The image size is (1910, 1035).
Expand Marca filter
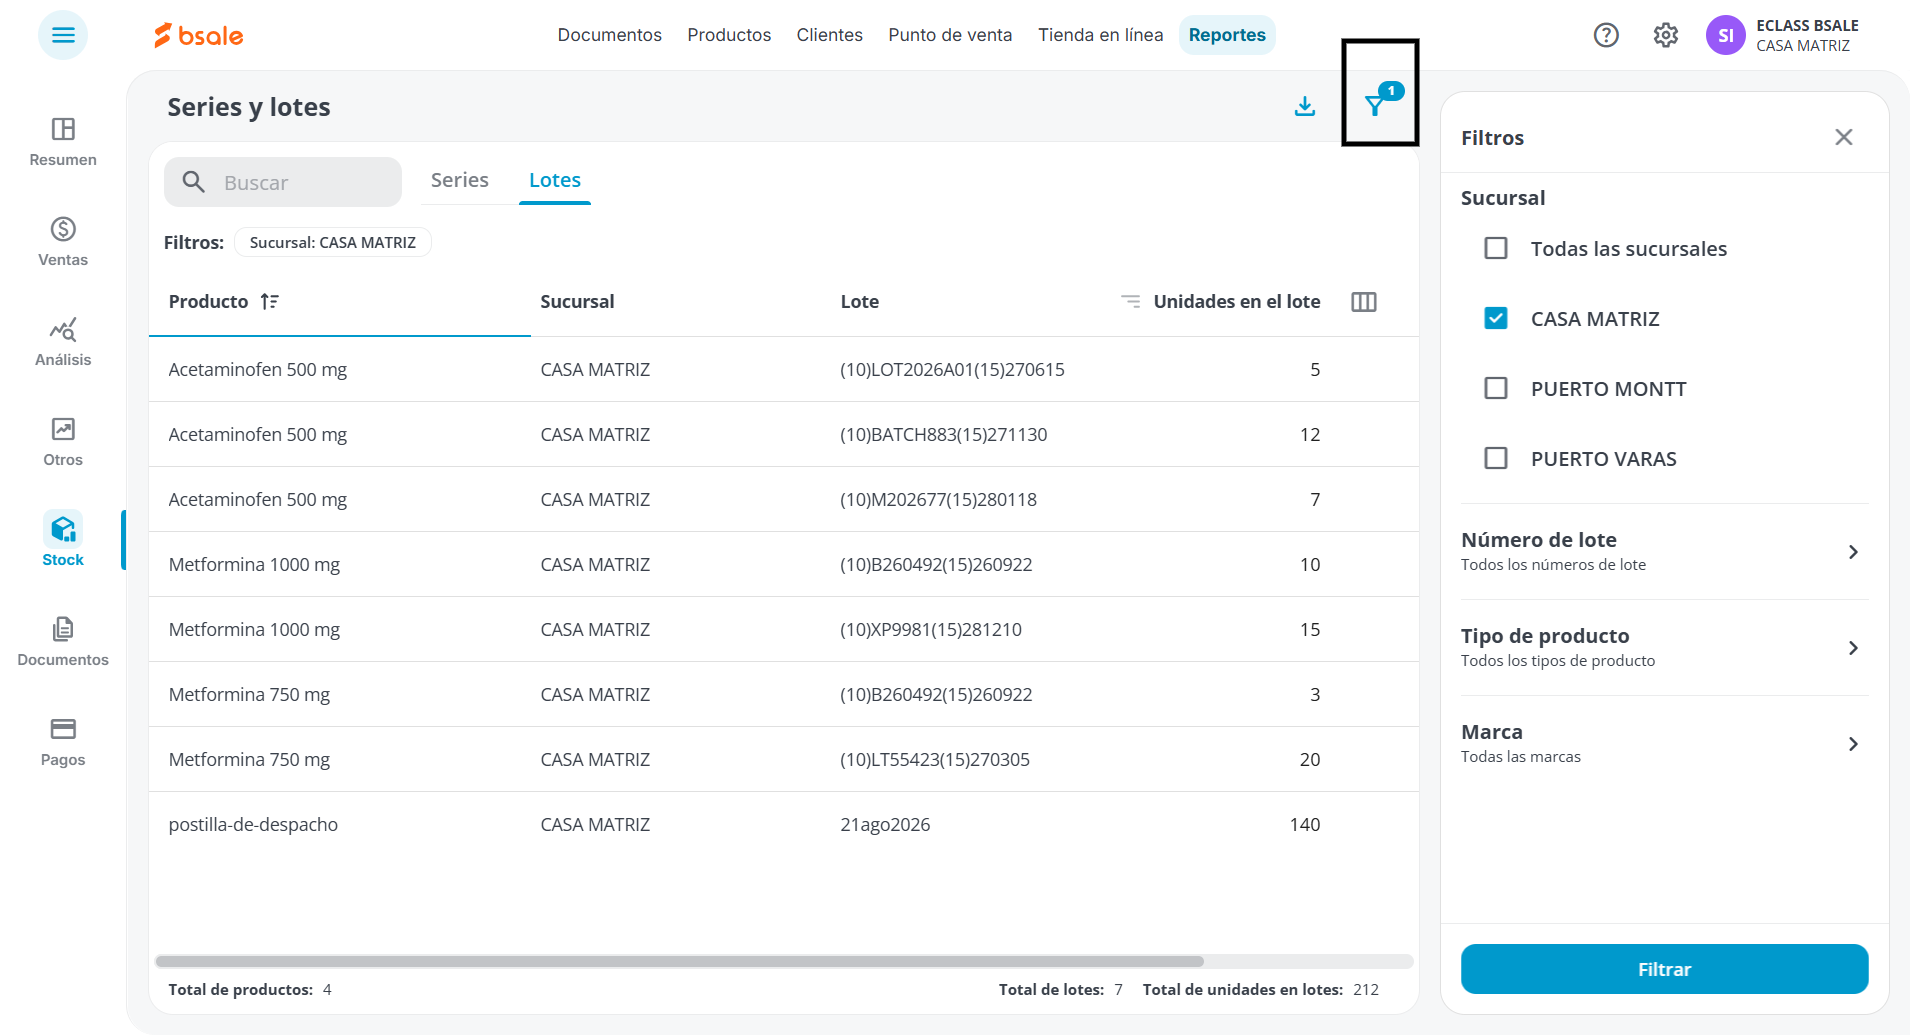1664,744
